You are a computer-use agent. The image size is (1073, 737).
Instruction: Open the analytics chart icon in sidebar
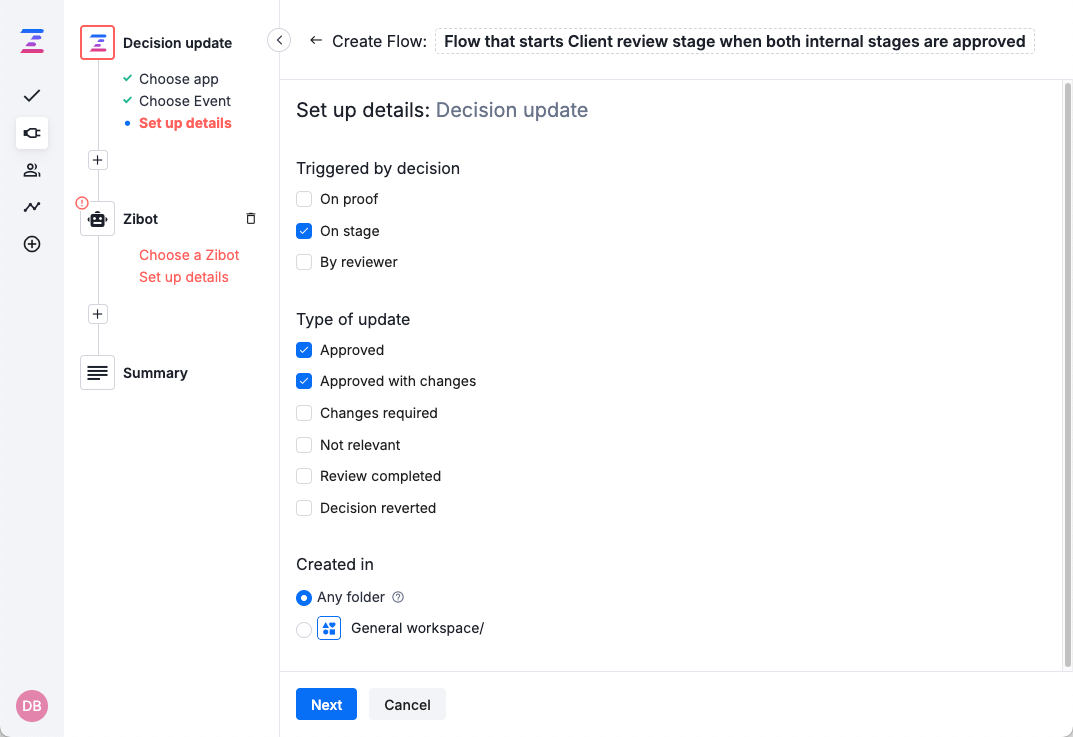tap(32, 207)
